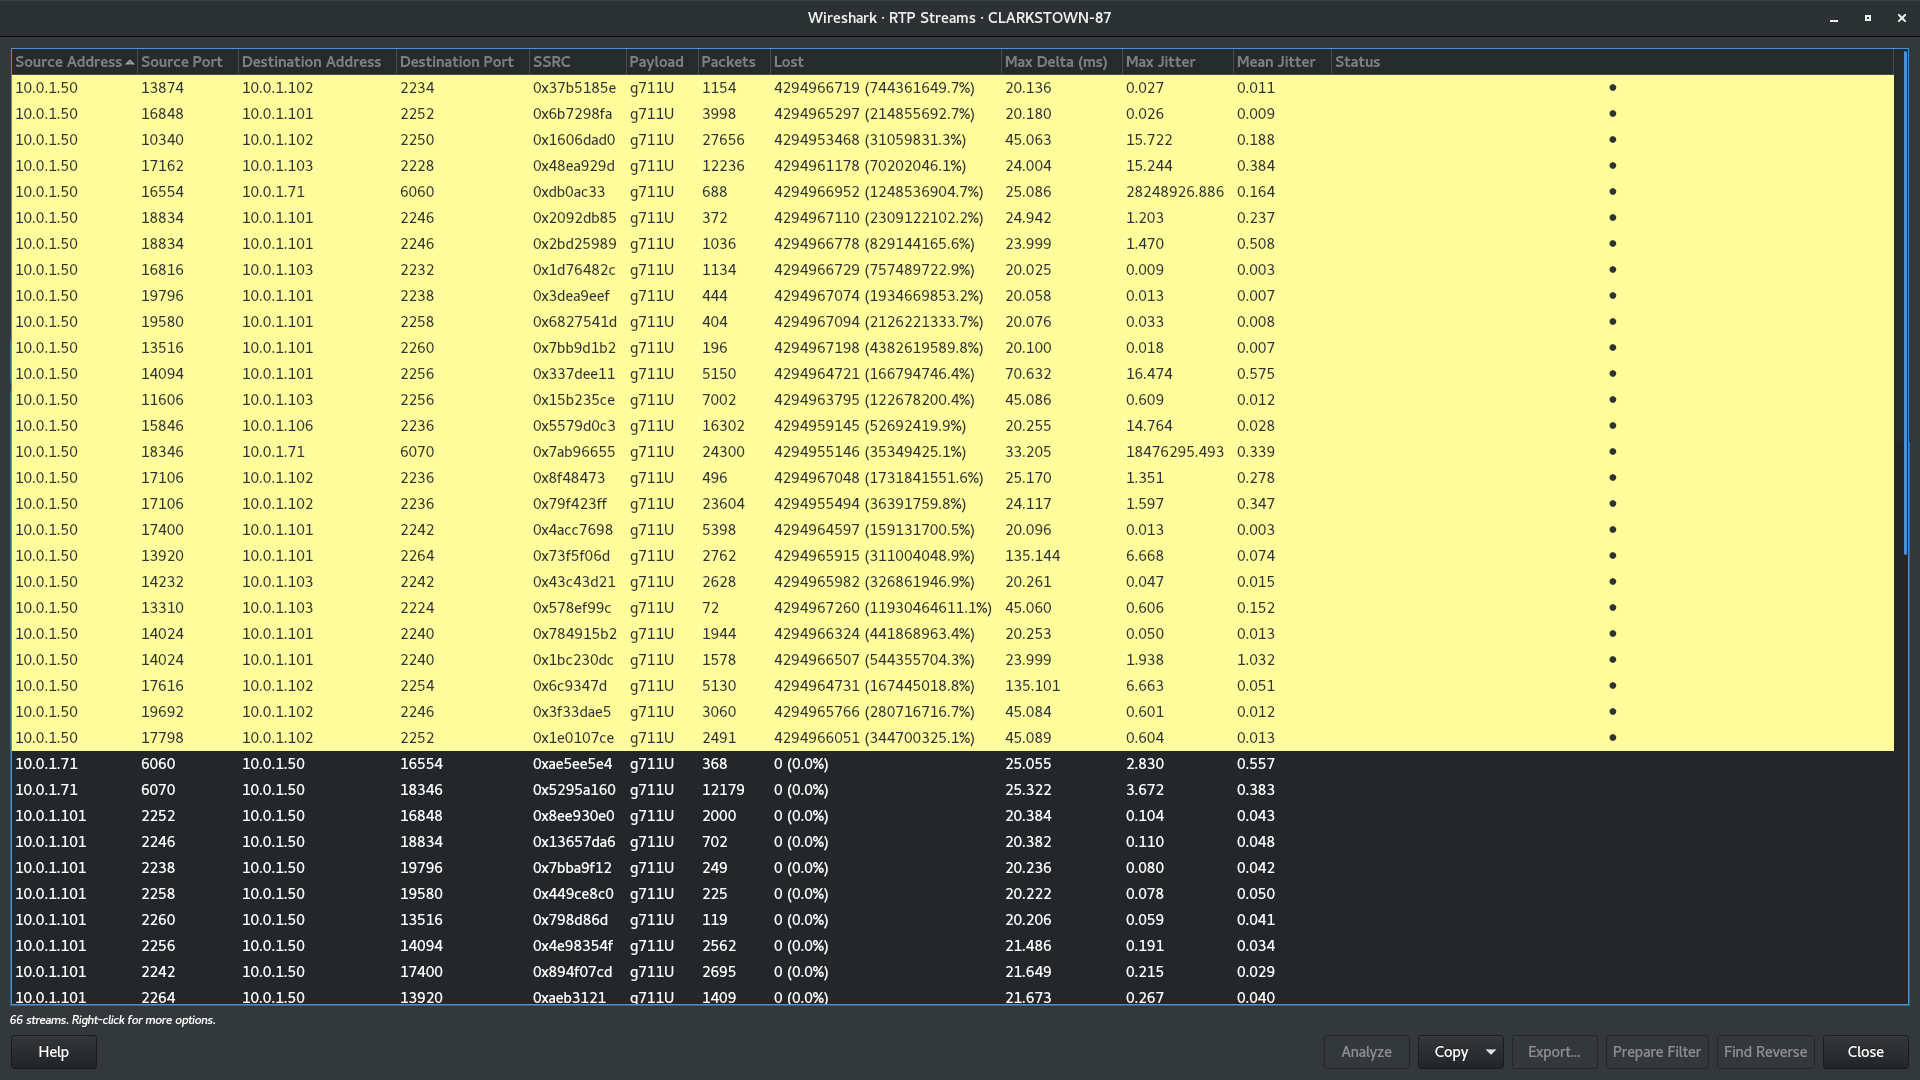Select stream with SSRC 0x79f423ff

tap(952, 504)
